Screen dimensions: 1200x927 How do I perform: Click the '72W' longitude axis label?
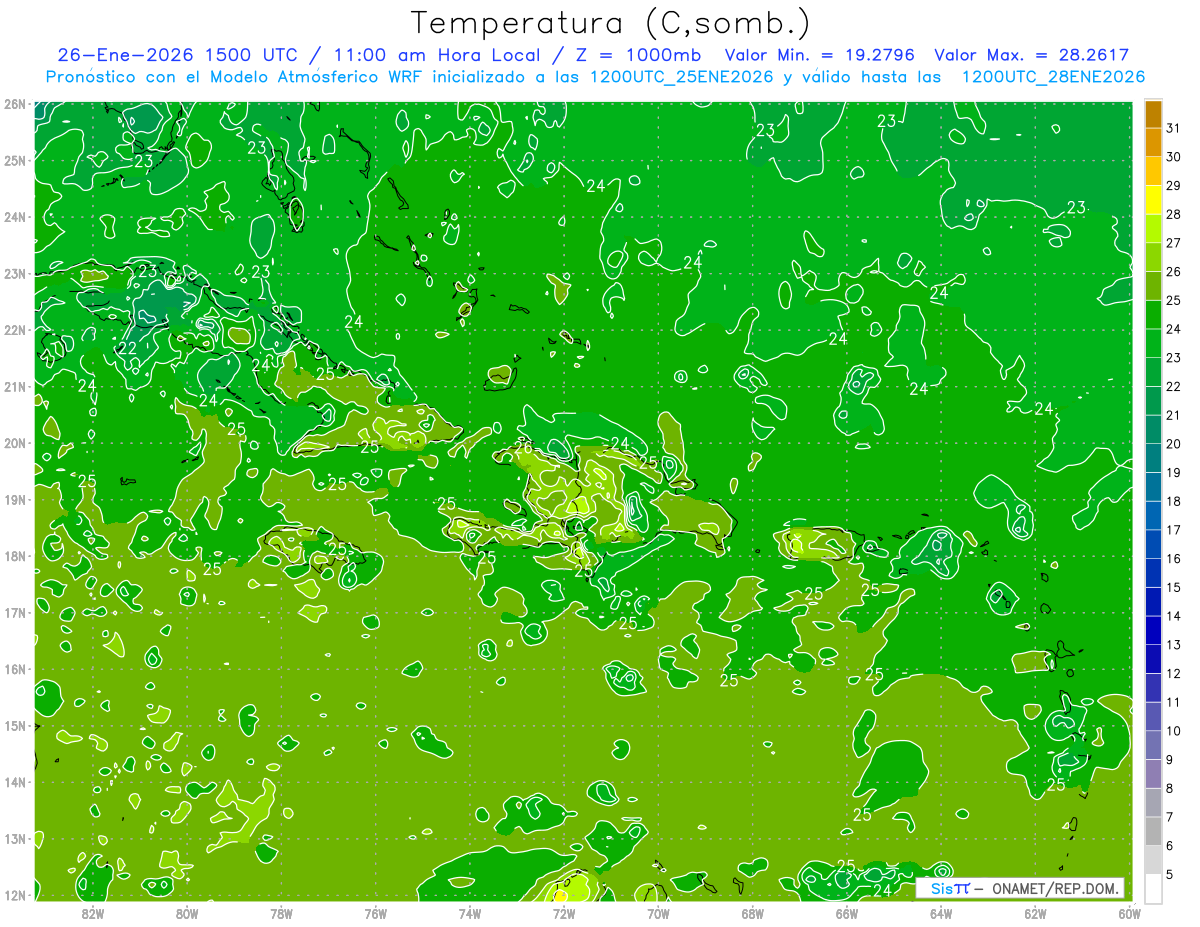click(x=563, y=913)
